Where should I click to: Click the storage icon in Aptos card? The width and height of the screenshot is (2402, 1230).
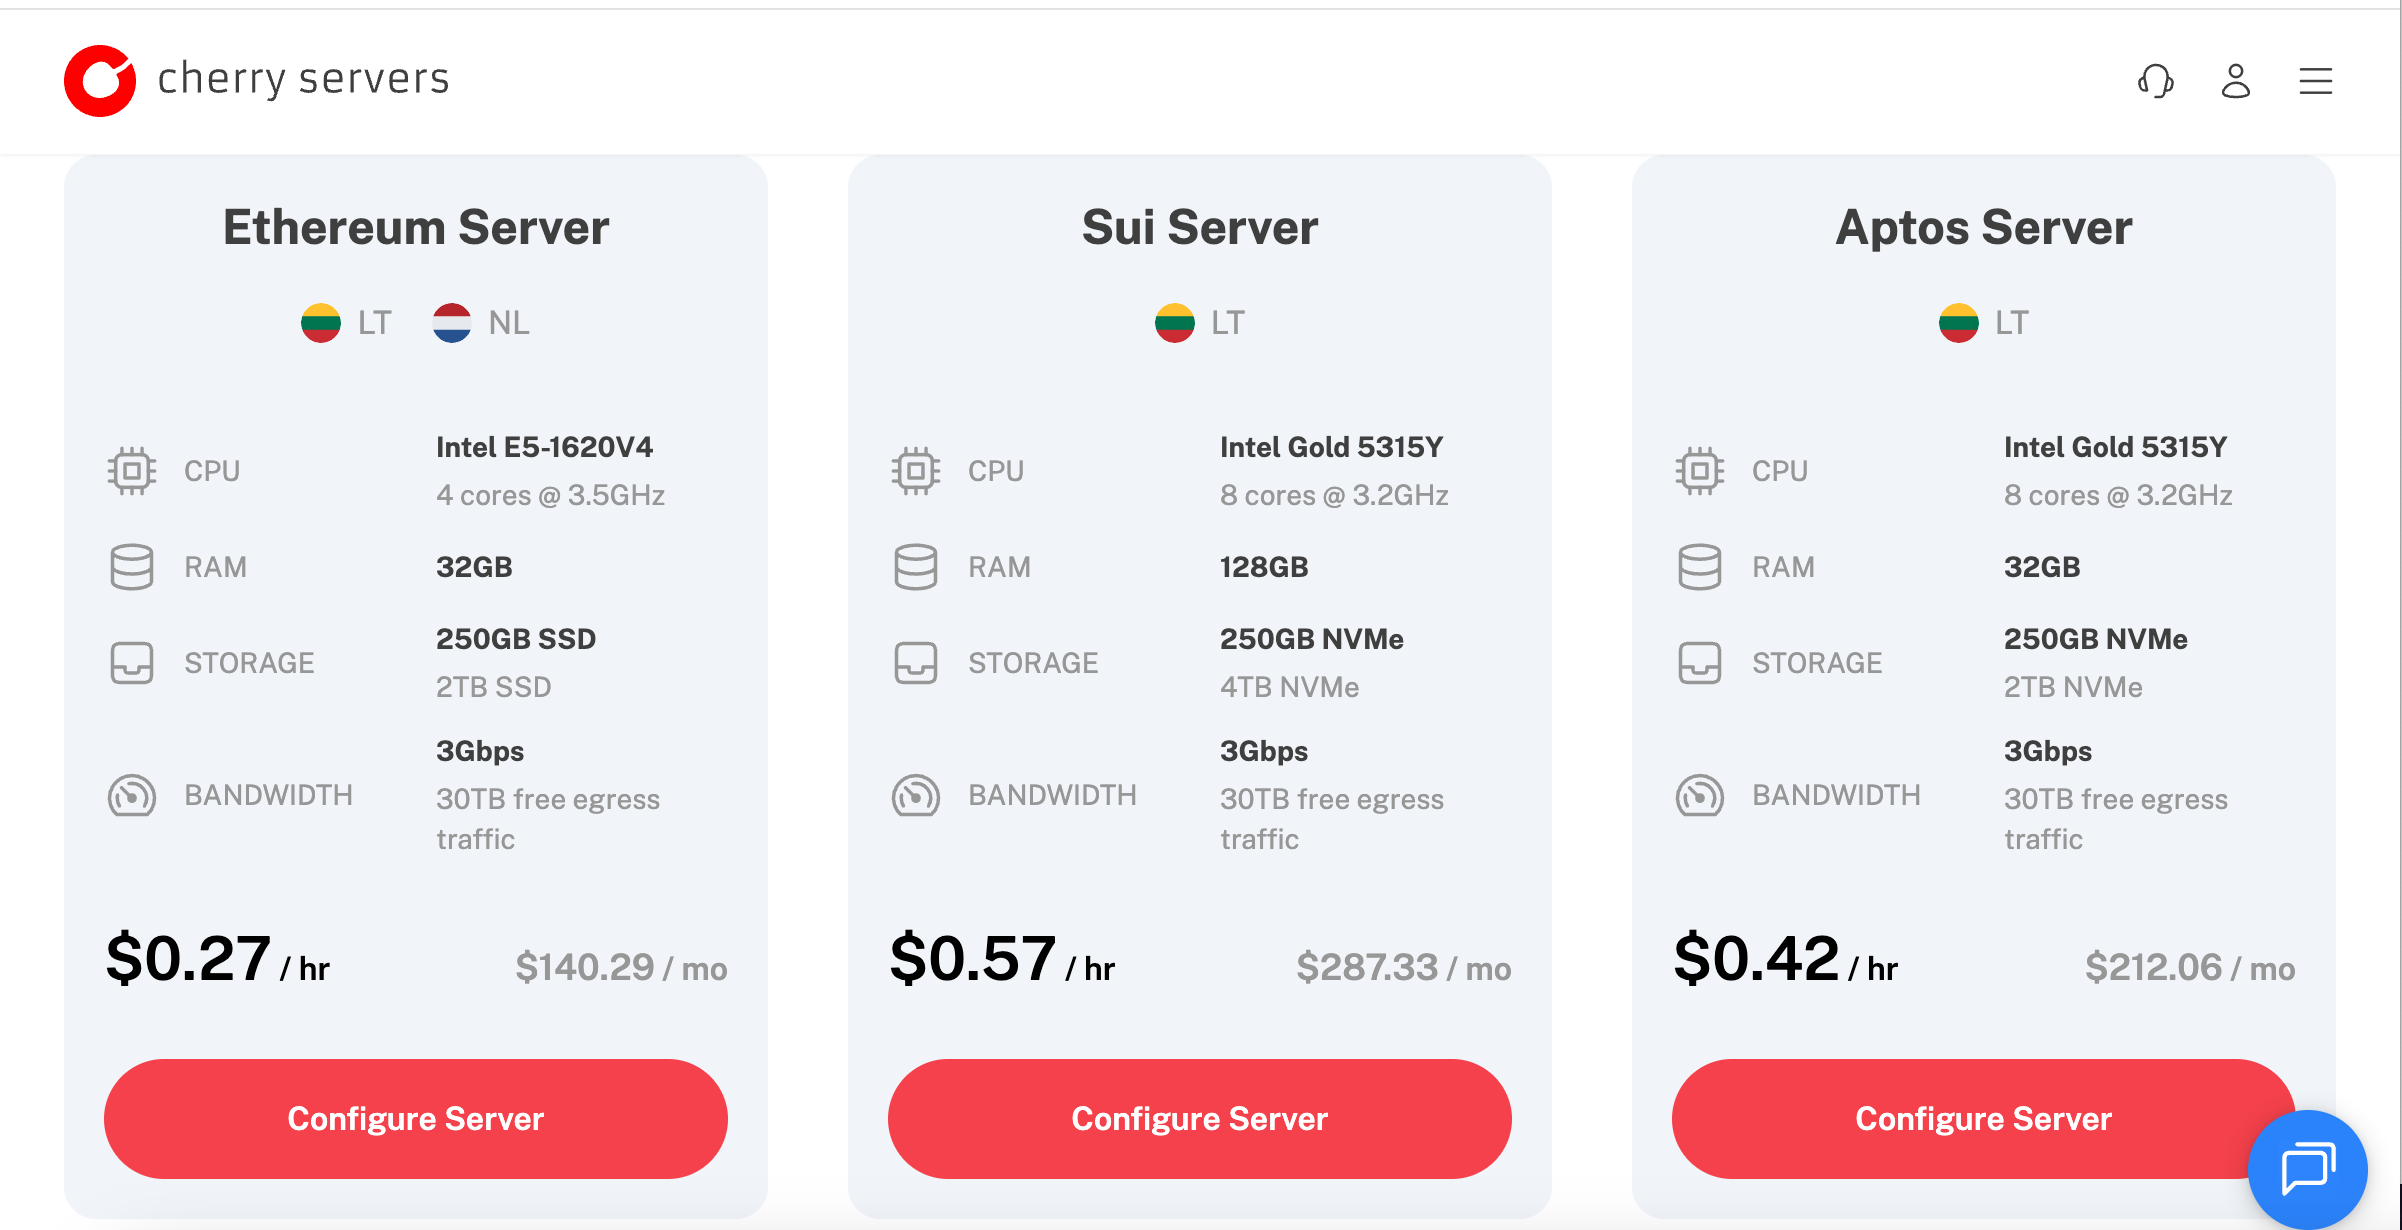pos(1699,663)
